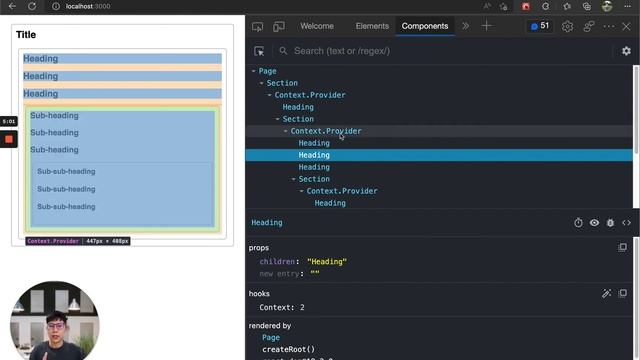Open DevTools customize more menu
Viewport: 640px width, 360px height.
[x=609, y=27]
